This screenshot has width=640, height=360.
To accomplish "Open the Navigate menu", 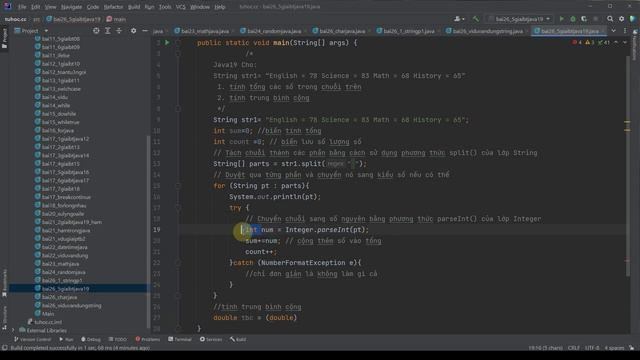I will coord(71,7).
